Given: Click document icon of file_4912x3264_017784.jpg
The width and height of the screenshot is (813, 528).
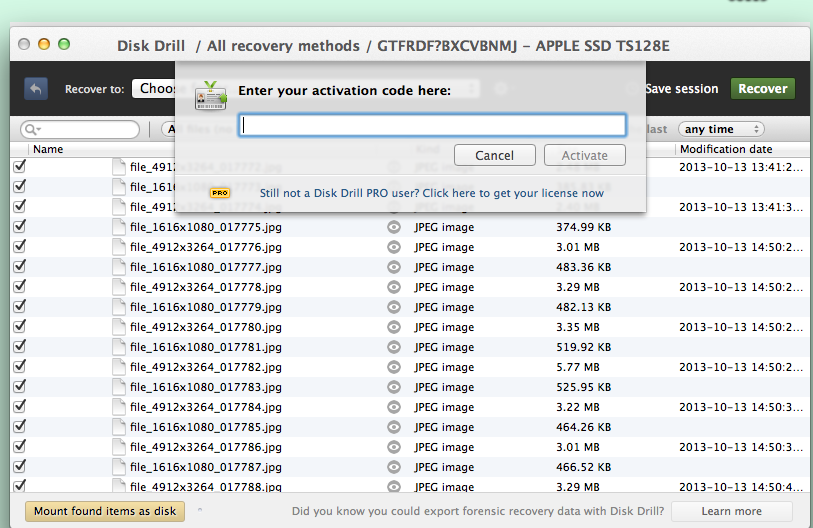Looking at the screenshot, I should point(119,407).
